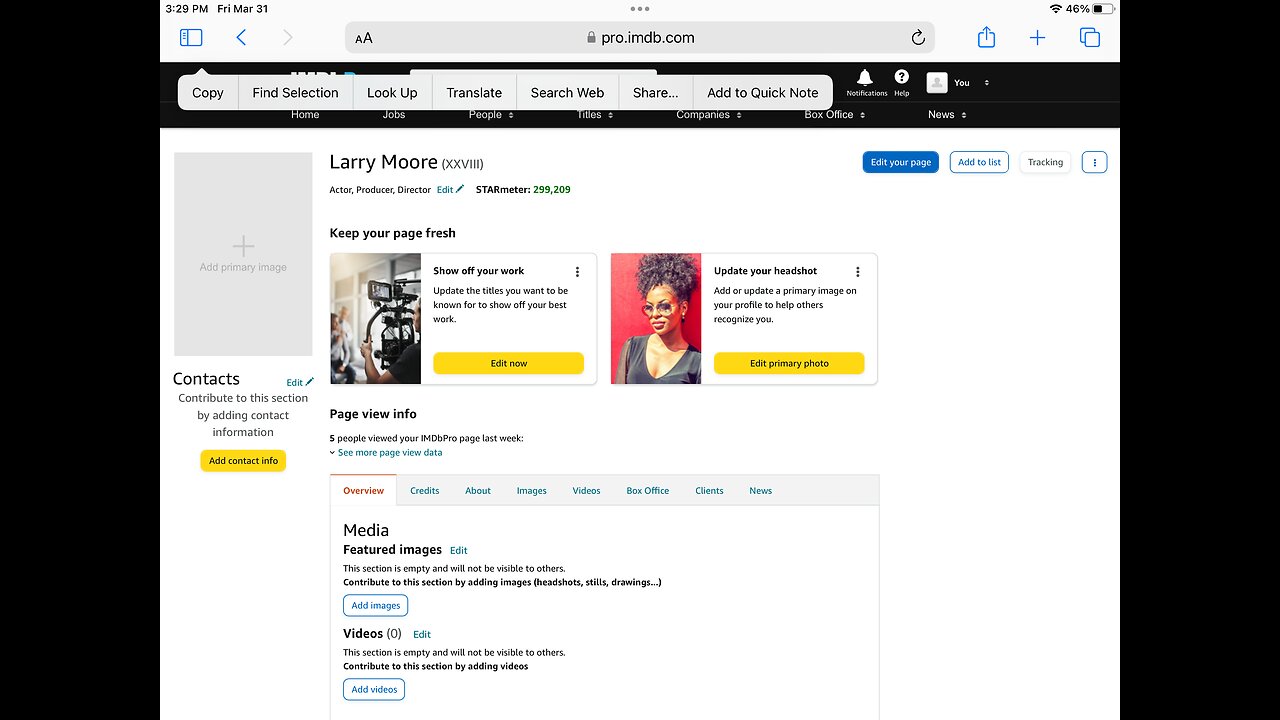
Task: Show the tab overview icon
Action: point(1089,38)
